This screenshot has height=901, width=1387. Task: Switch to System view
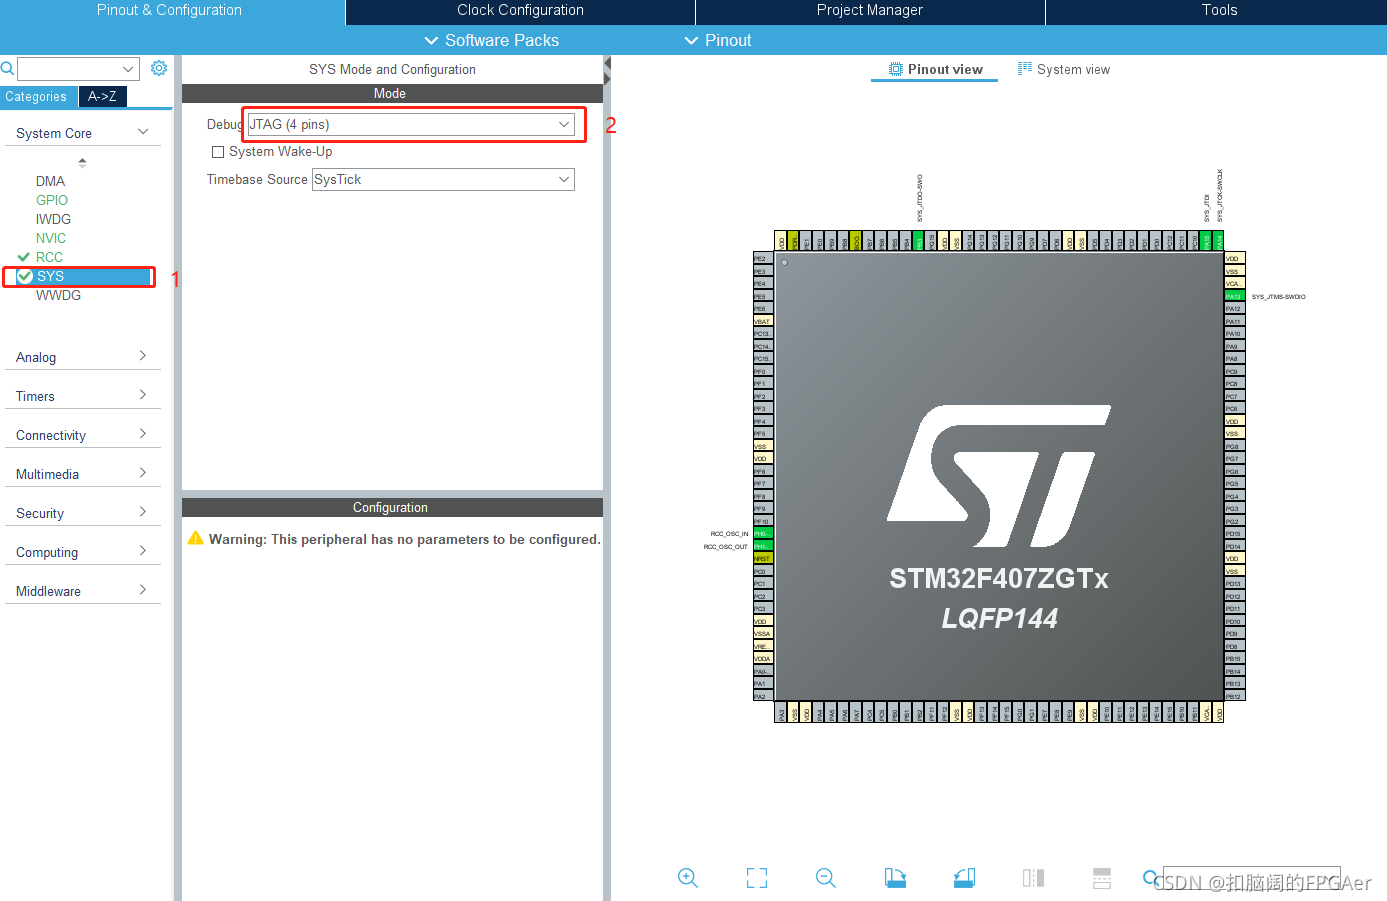tap(1064, 69)
